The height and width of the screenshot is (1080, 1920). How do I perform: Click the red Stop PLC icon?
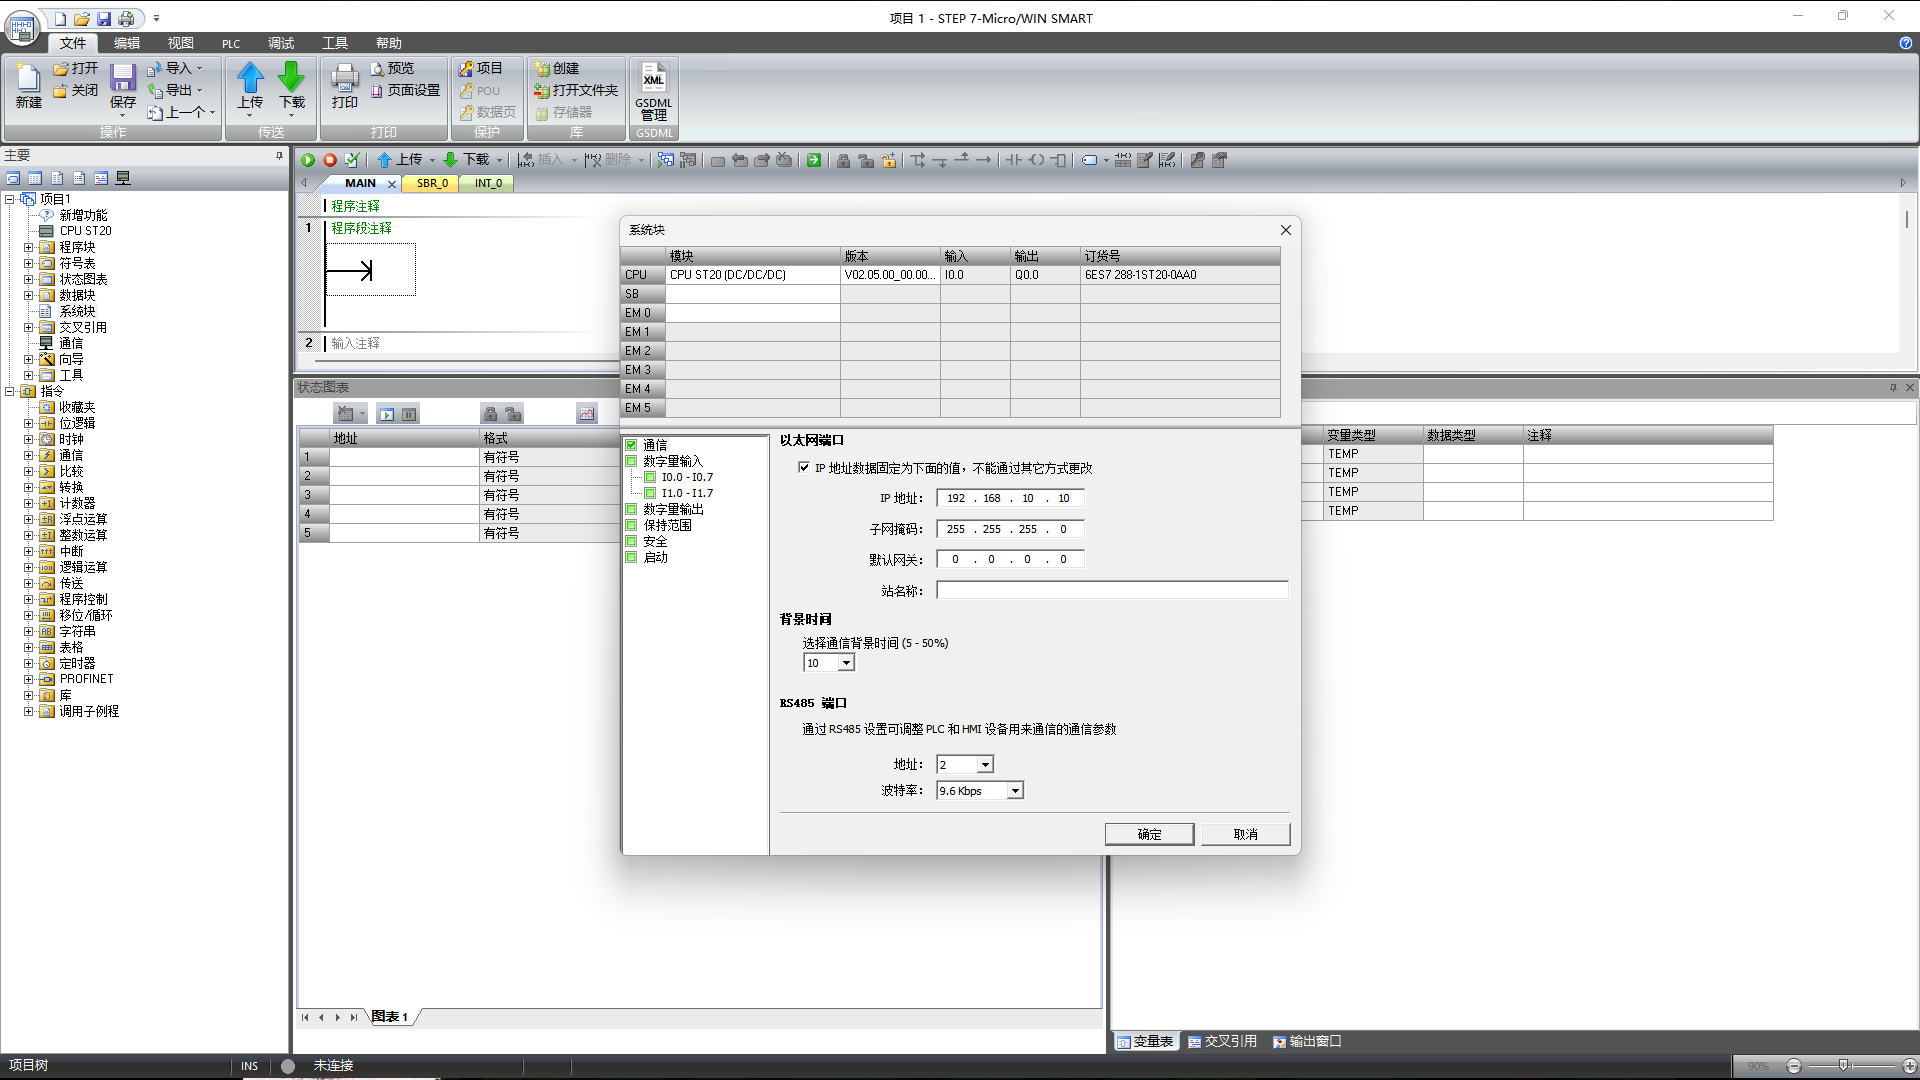click(x=329, y=160)
